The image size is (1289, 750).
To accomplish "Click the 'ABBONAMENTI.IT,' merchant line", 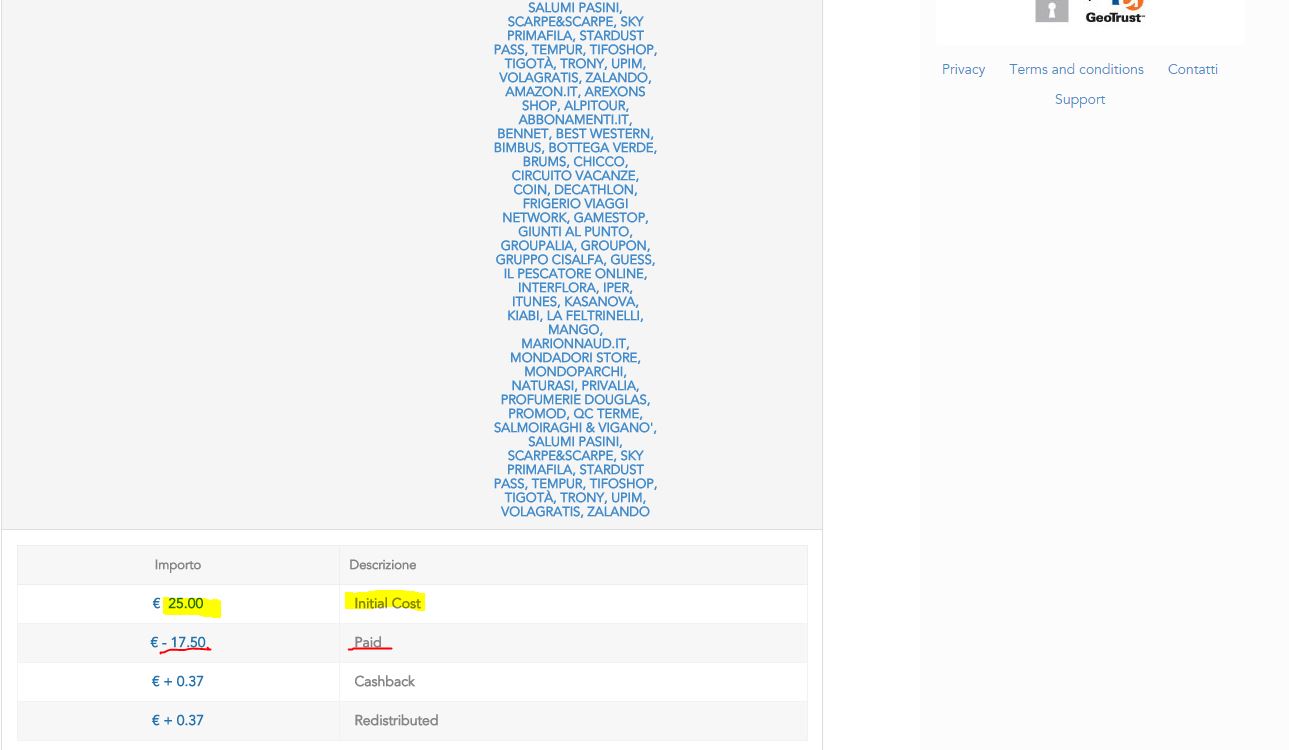I will [x=575, y=120].
